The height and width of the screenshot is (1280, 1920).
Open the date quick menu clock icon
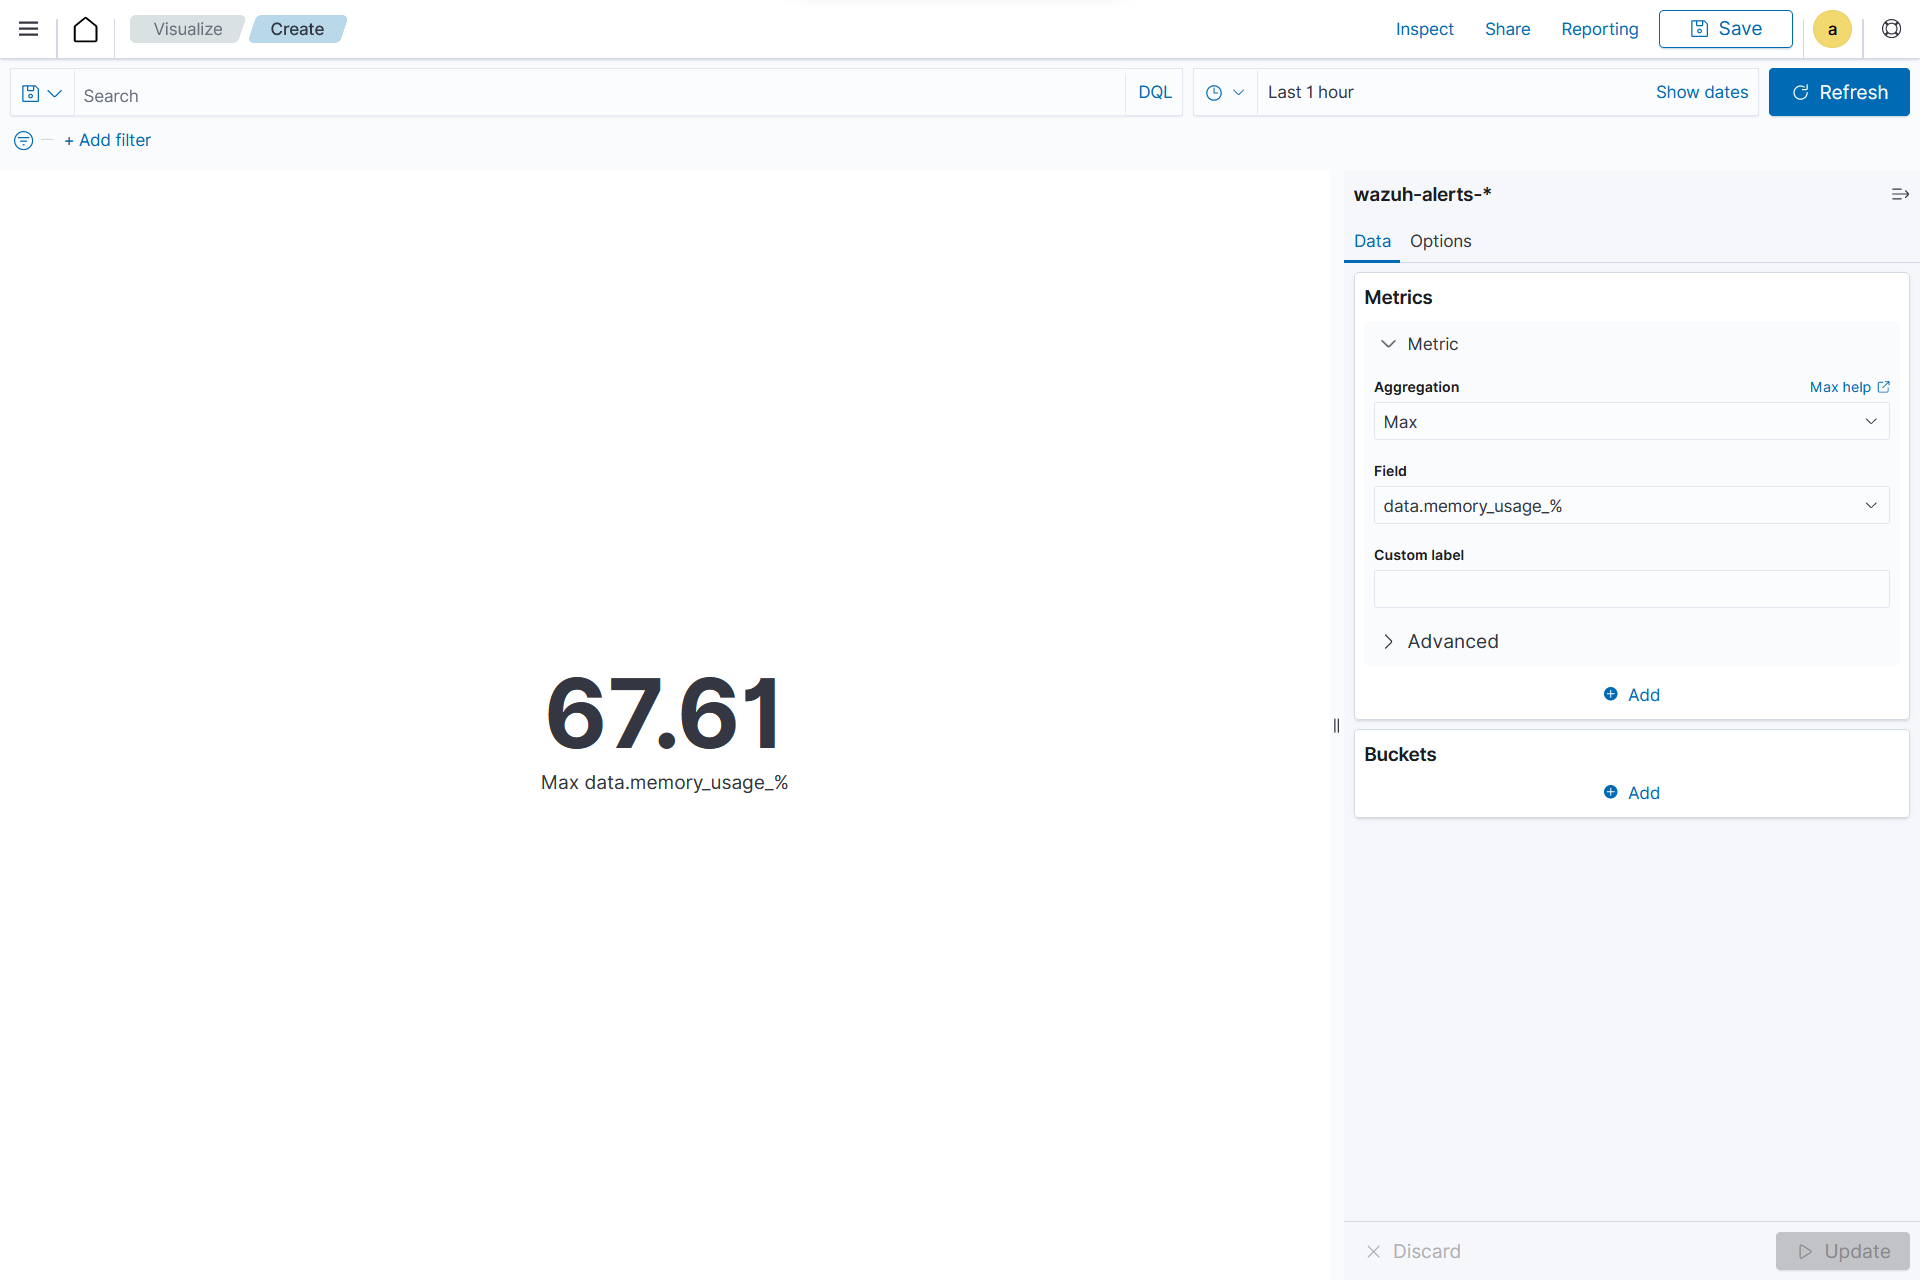pos(1225,92)
